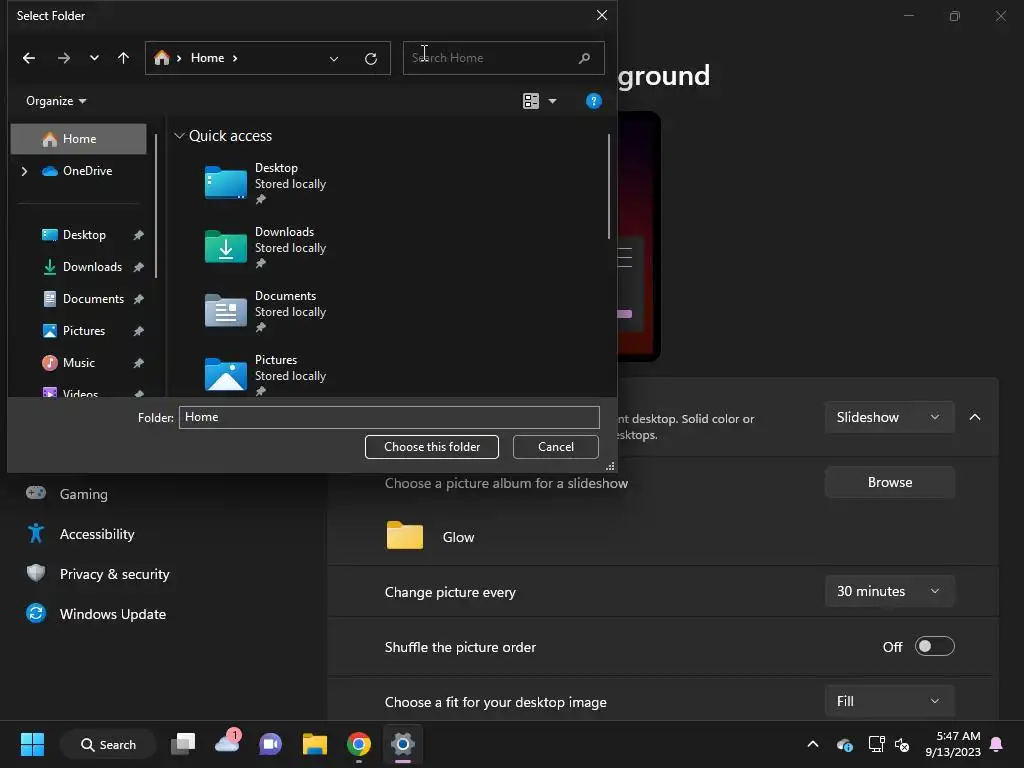
Task: Click Choose this folder button
Action: tap(432, 447)
